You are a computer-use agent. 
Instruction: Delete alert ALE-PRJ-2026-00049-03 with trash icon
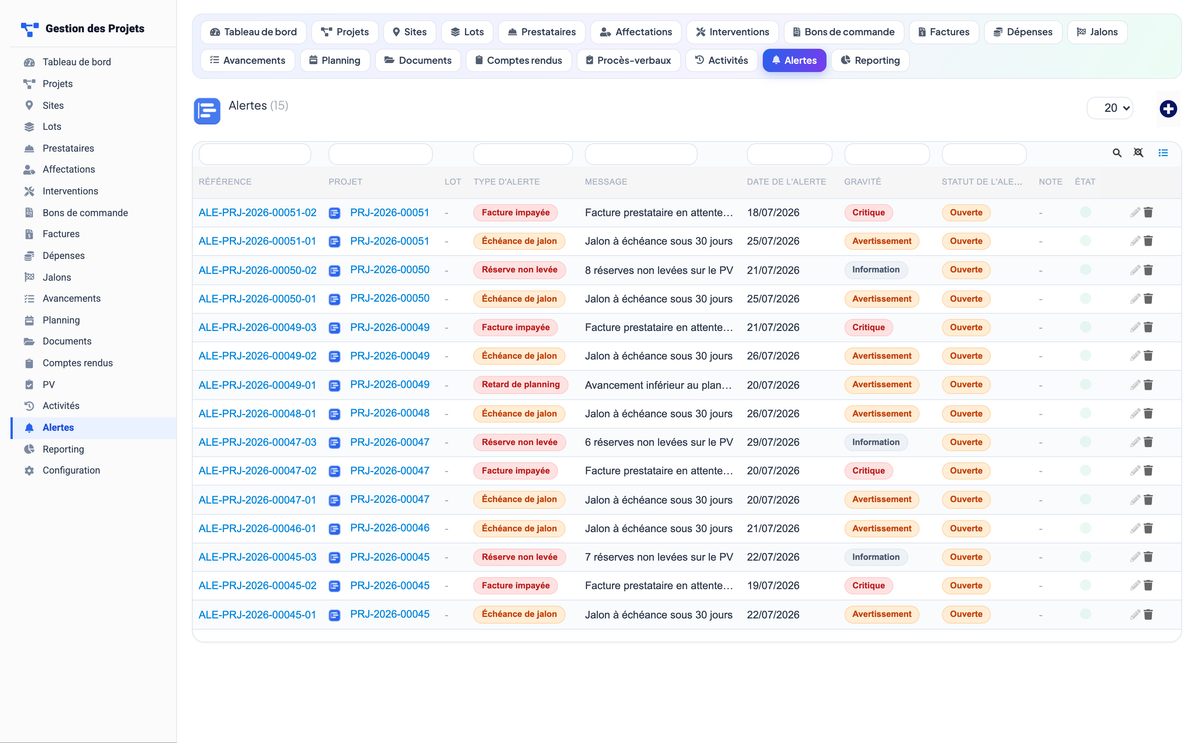click(x=1148, y=328)
